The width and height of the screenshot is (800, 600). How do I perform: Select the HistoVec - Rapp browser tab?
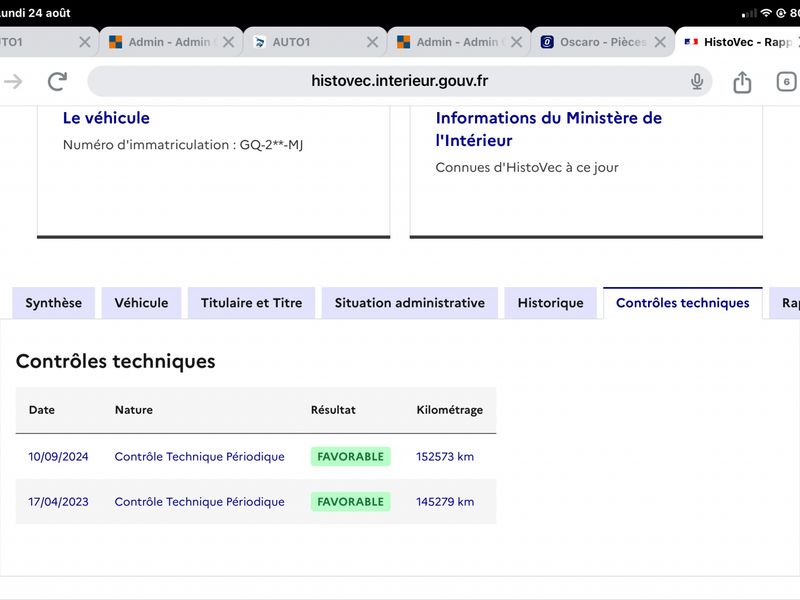(738, 42)
